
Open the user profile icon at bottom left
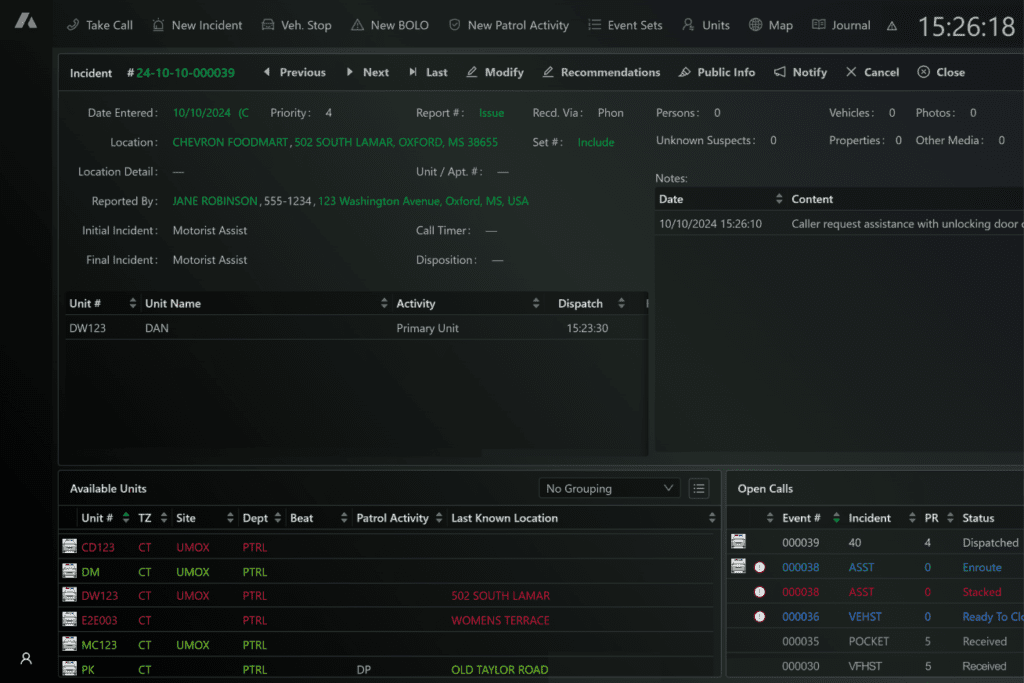click(25, 658)
